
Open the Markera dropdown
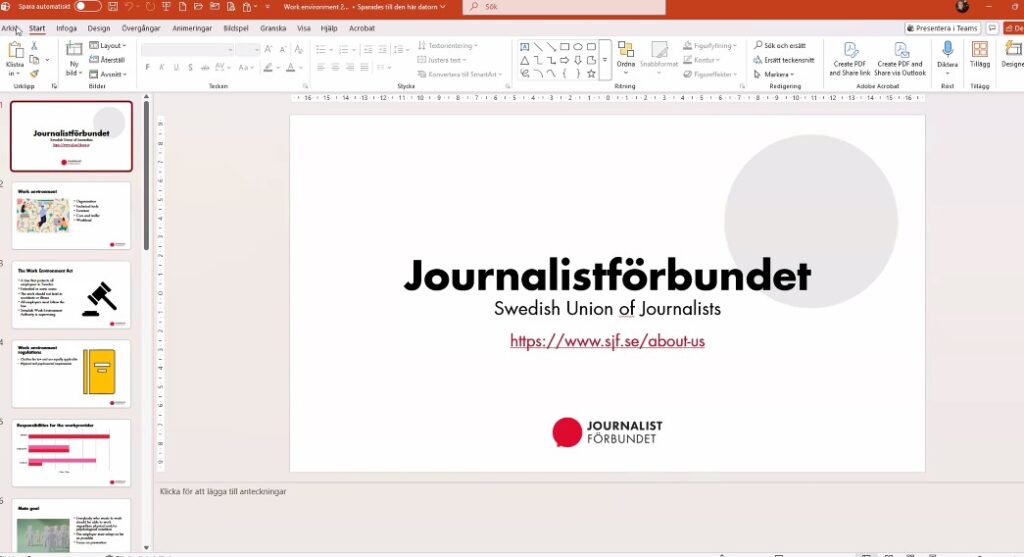click(x=774, y=74)
